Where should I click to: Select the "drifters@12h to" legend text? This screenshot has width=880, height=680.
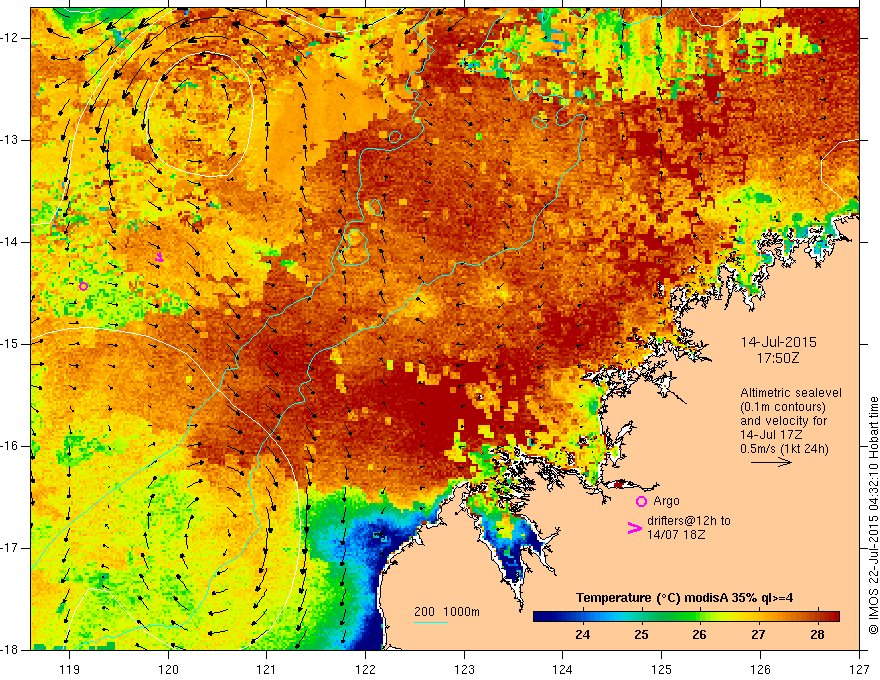[689, 521]
